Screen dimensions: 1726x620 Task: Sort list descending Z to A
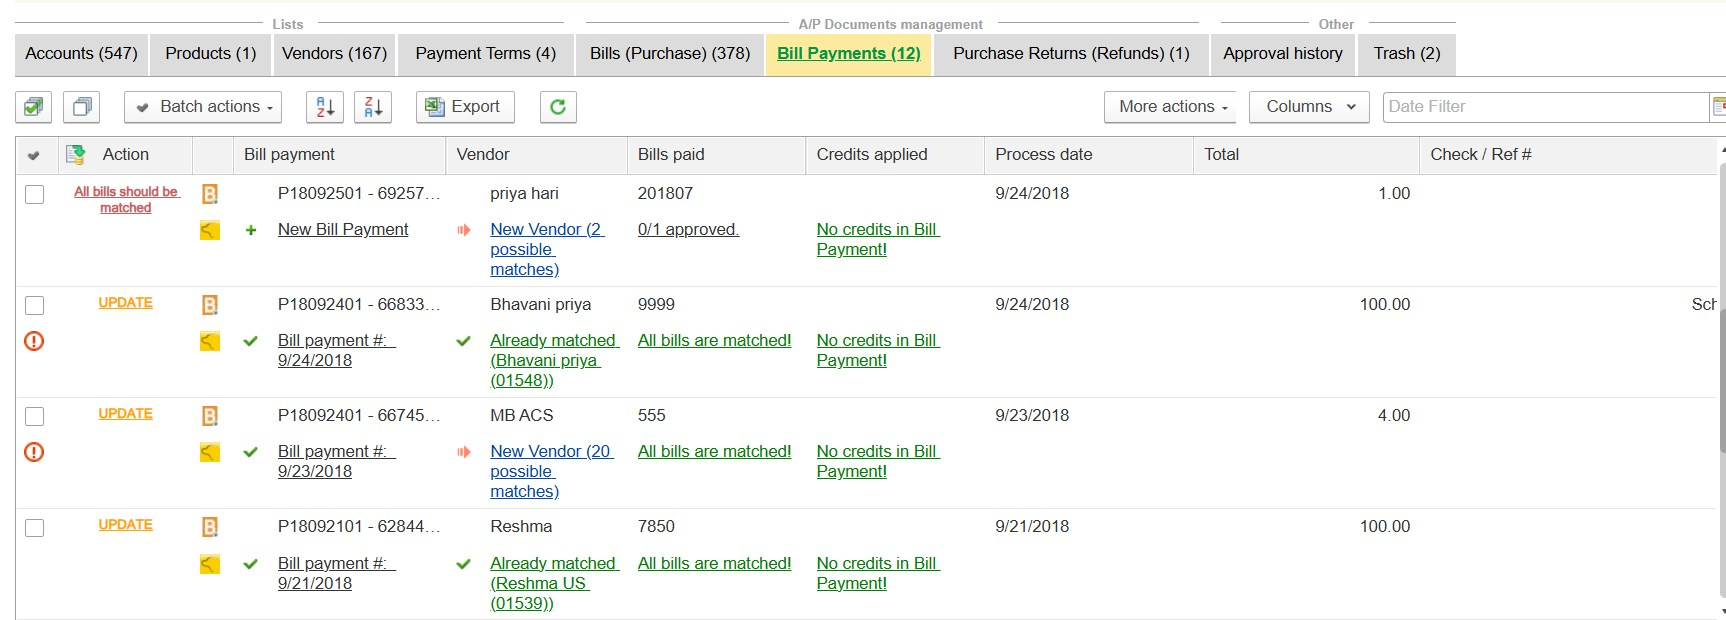click(373, 107)
